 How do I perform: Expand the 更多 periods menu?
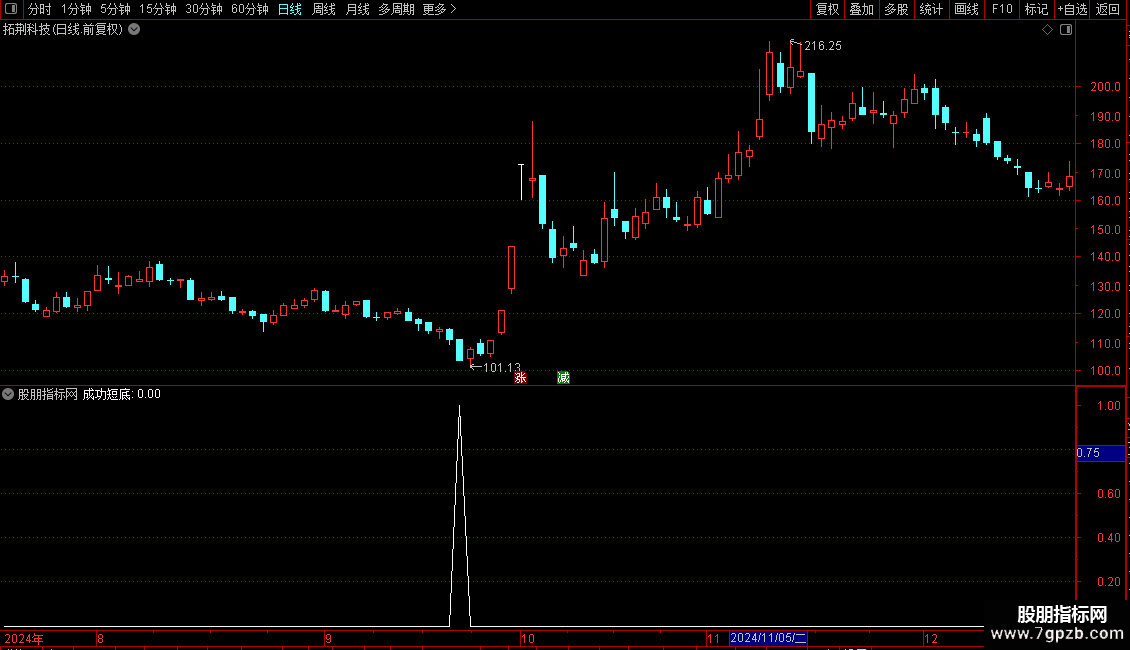coord(439,9)
